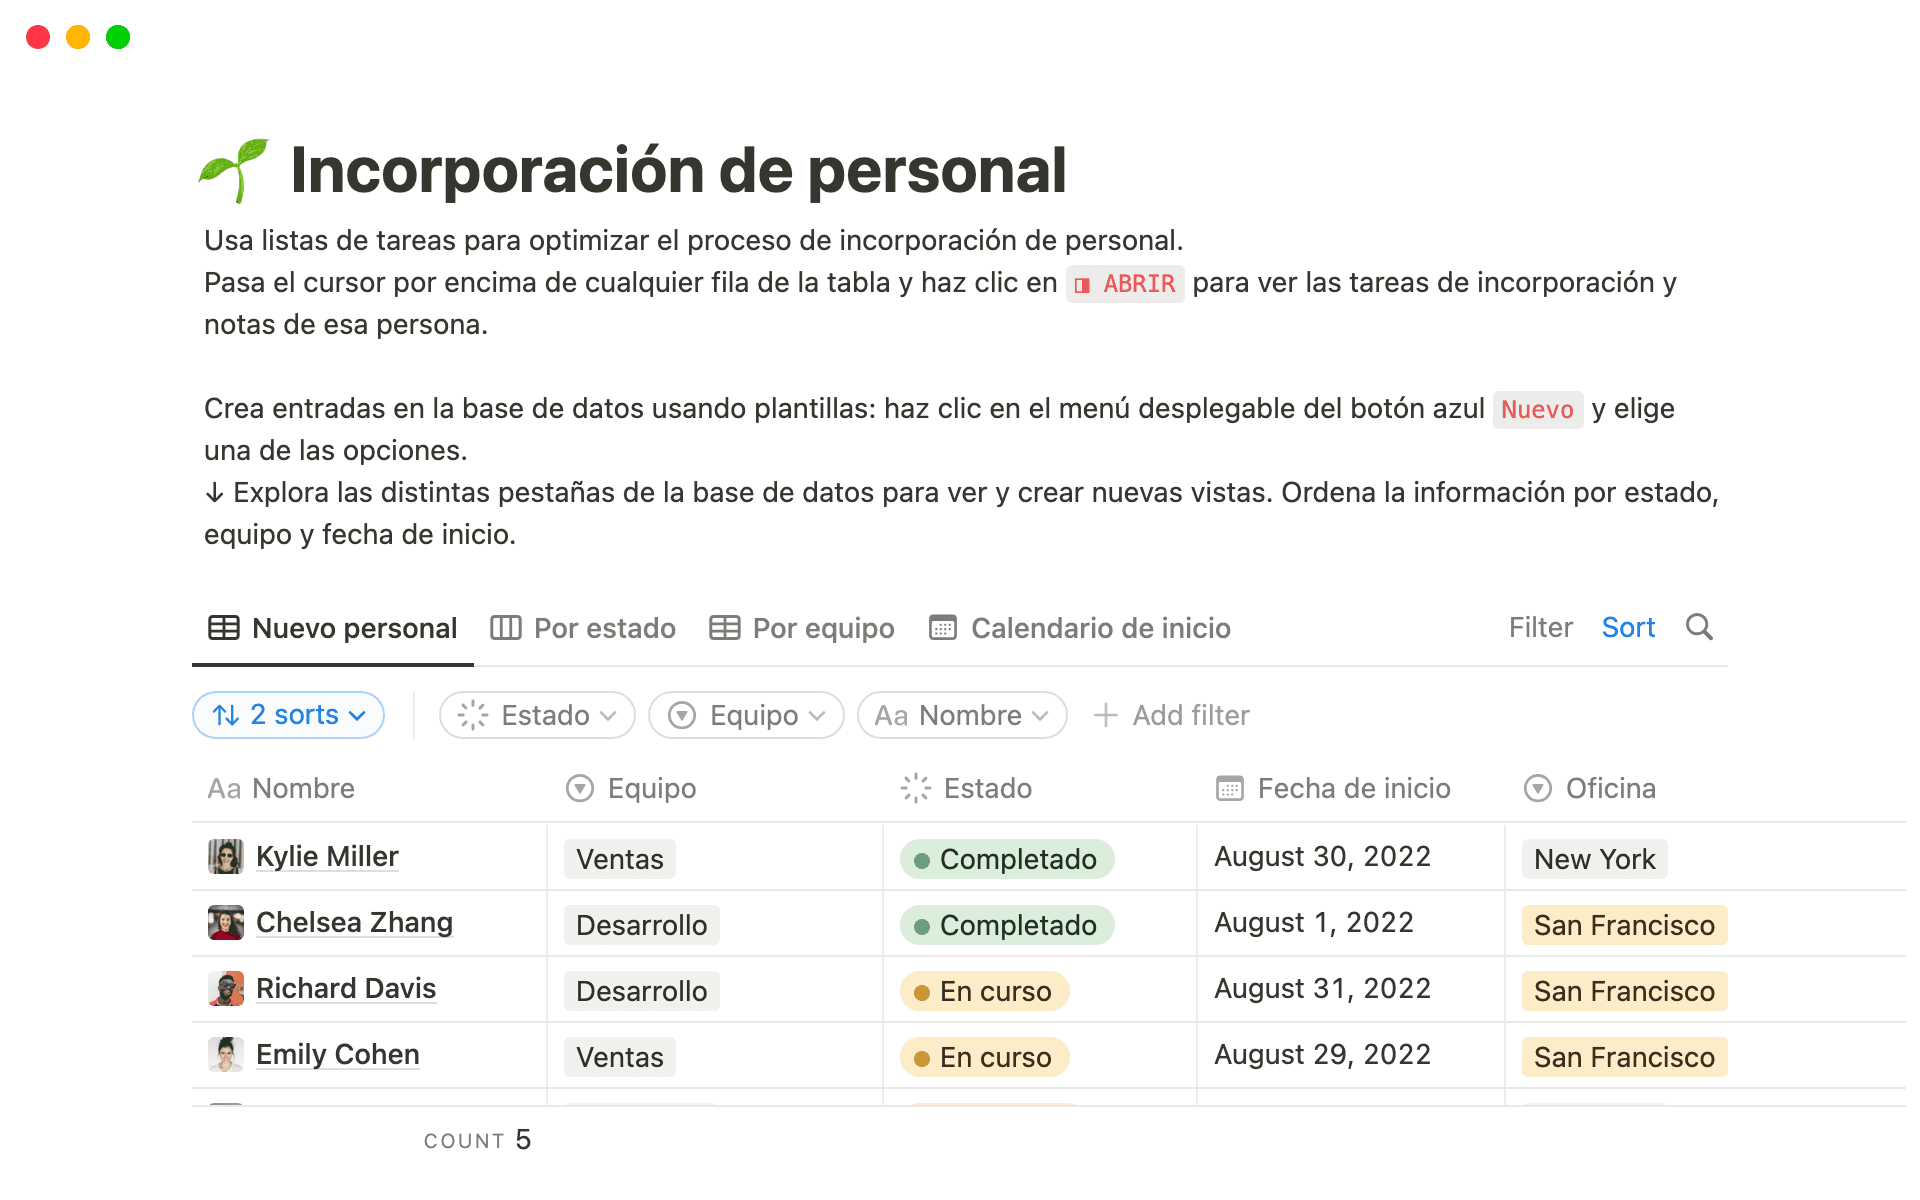Image resolution: width=1920 pixels, height=1200 pixels.
Task: Switch to the Por equipo tab
Action: pos(822,628)
